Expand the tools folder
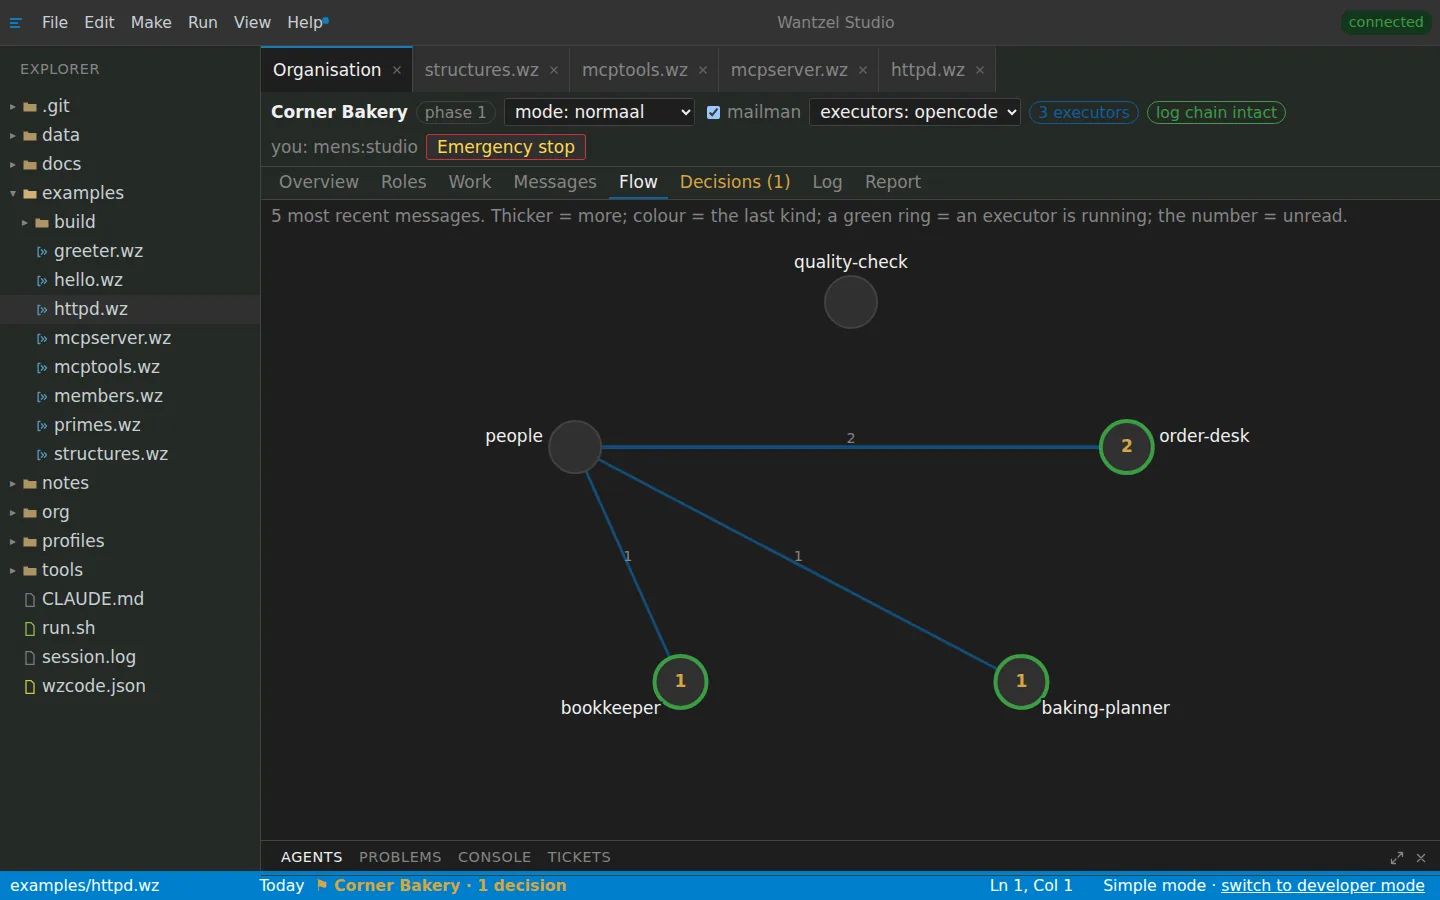Viewport: 1440px width, 900px height. click(13, 571)
